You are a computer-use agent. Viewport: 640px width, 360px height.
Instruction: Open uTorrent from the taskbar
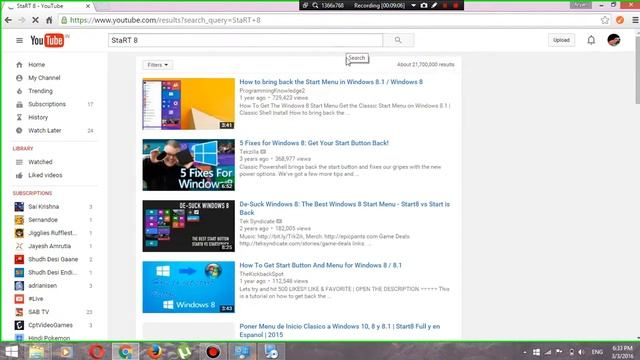point(184,351)
